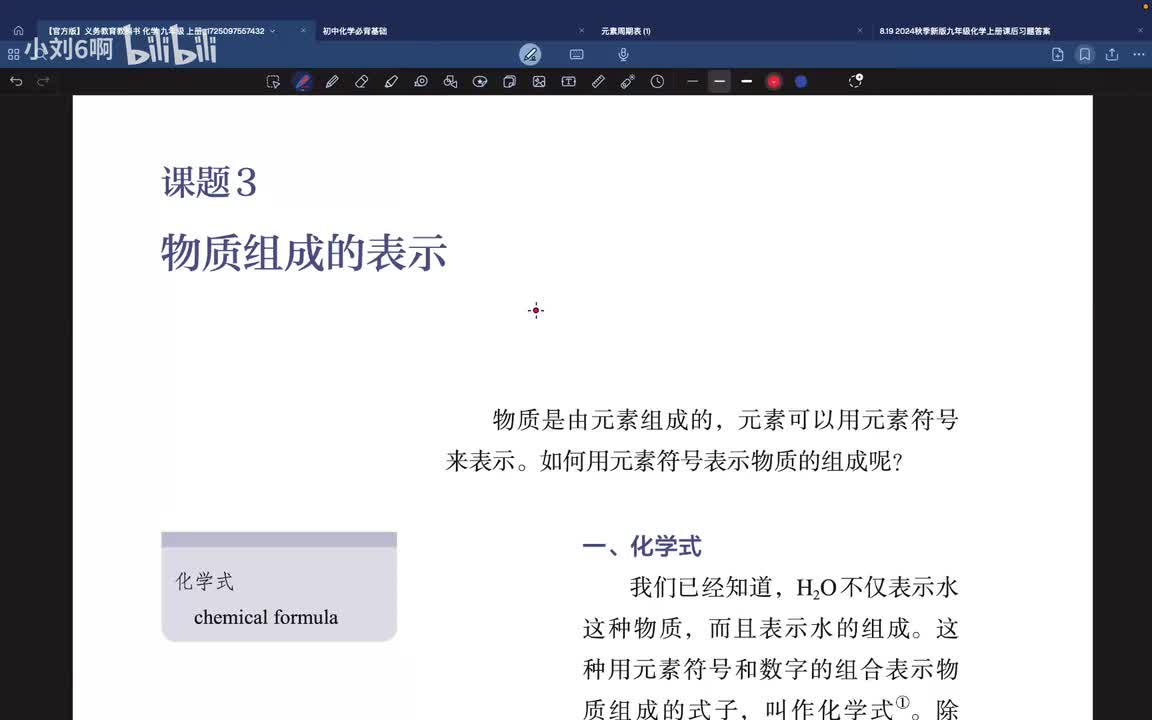Open the three-dots more options menu
The image size is (1152, 720).
click(x=1139, y=54)
